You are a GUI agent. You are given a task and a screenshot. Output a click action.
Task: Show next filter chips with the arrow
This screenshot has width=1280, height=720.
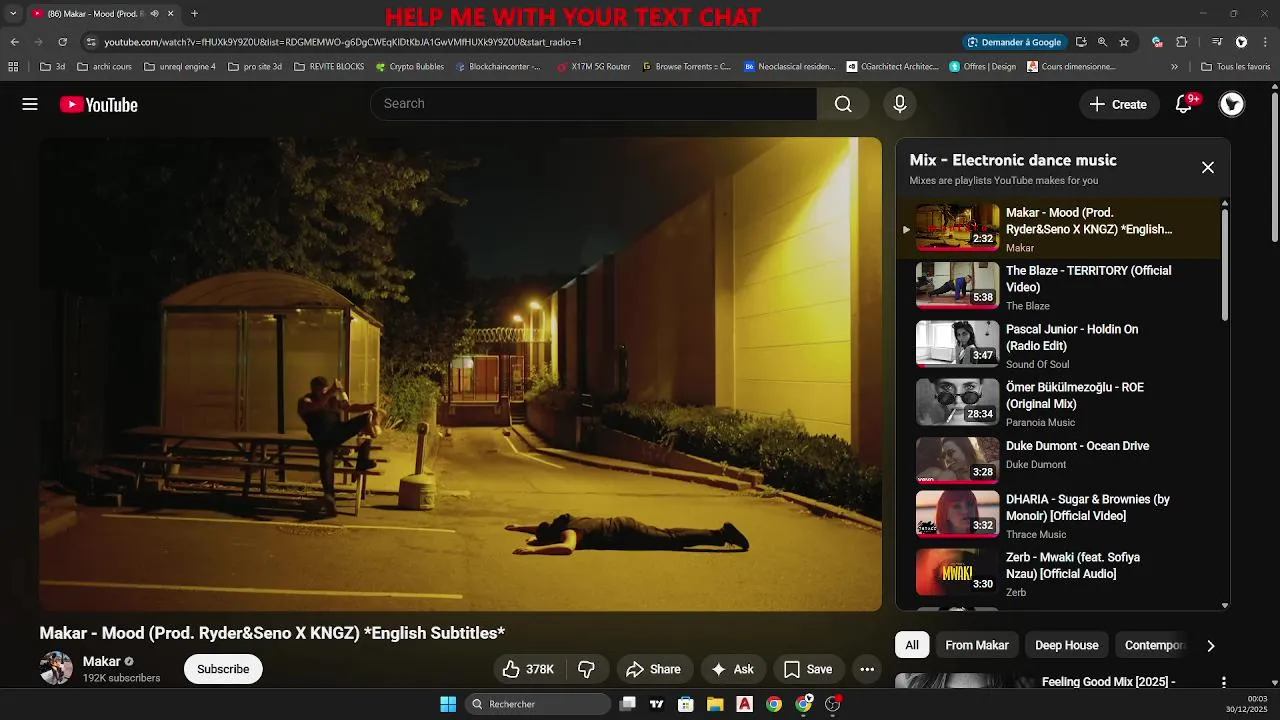click(1210, 646)
